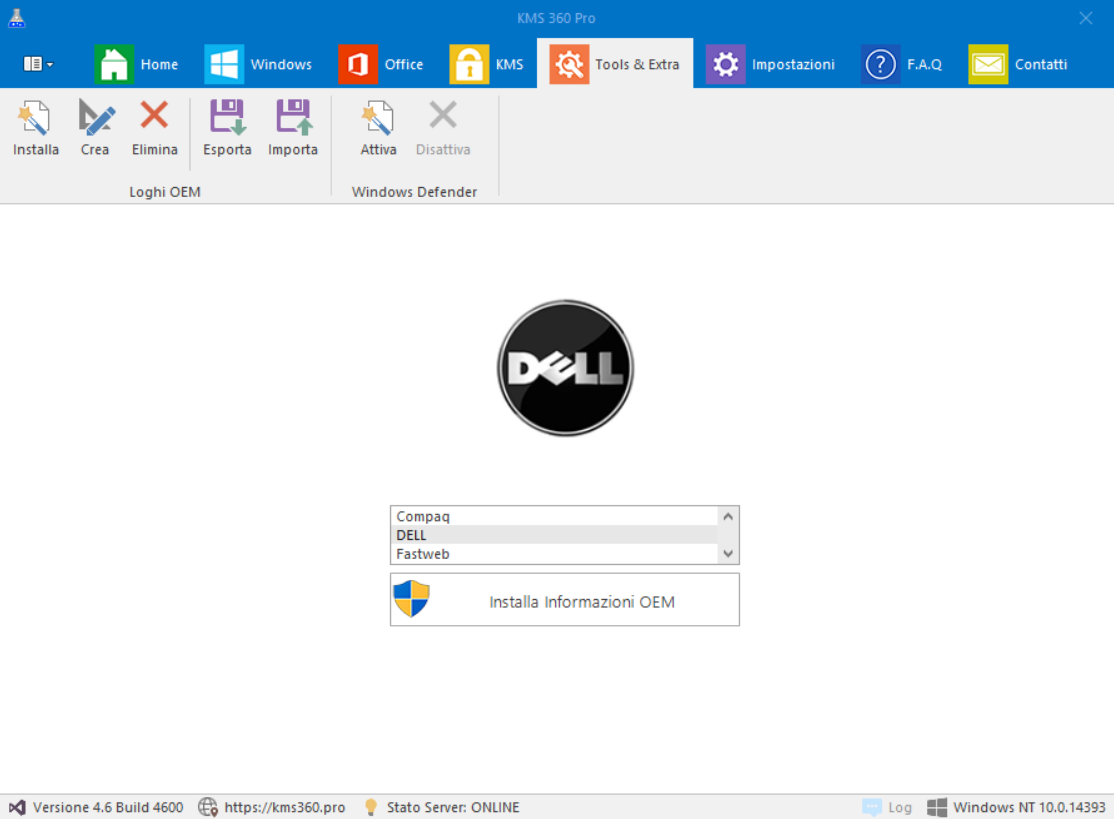Click the globe icon in status bar
This screenshot has height=819, width=1114.
207,807
